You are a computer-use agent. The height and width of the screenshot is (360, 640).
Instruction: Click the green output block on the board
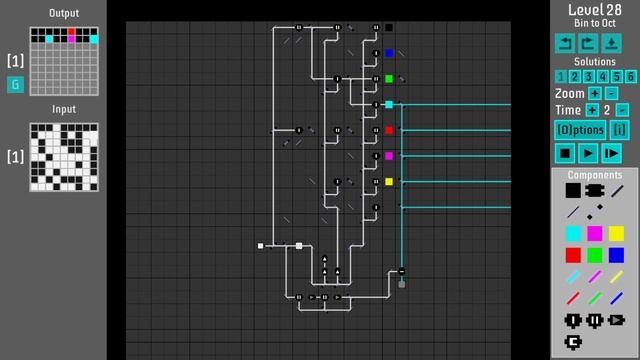click(389, 79)
